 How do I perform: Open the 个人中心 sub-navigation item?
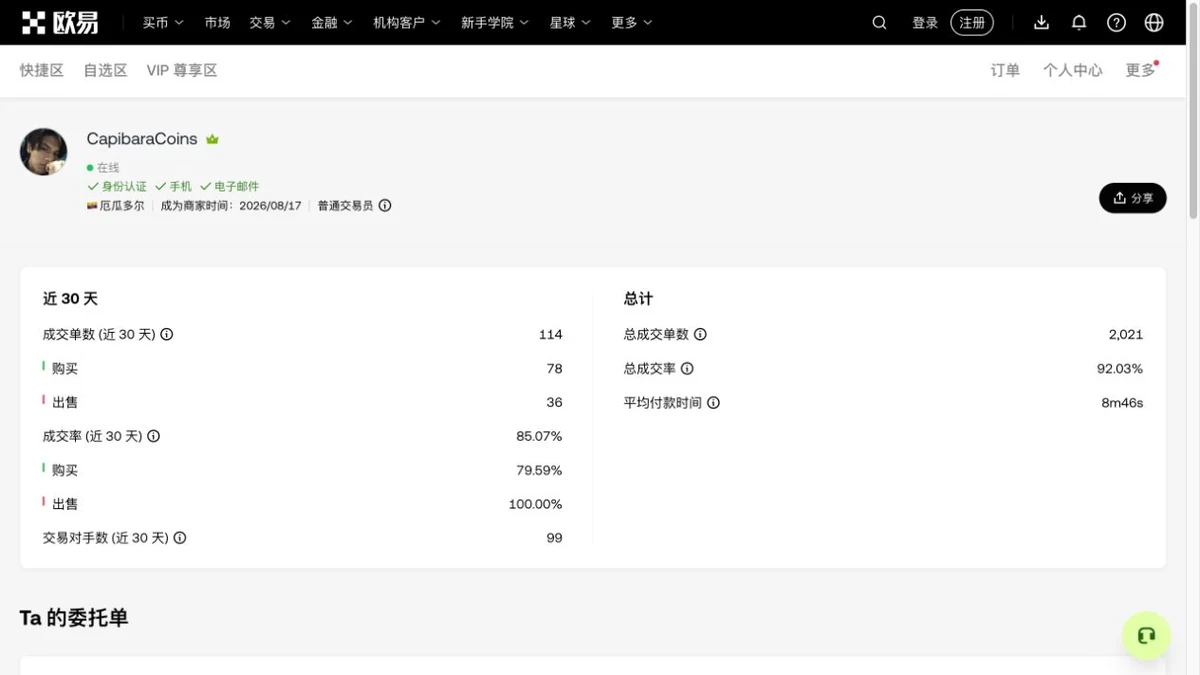[x=1073, y=70]
